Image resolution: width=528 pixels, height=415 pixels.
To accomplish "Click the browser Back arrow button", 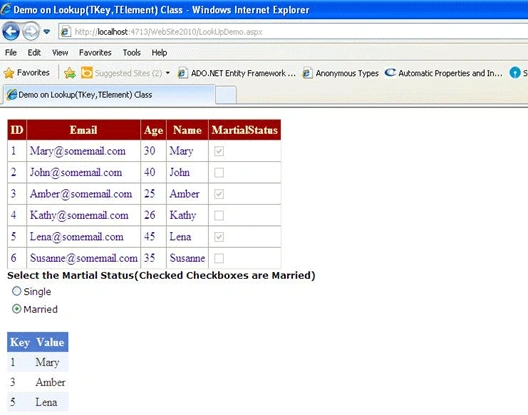I will (x=11, y=32).
